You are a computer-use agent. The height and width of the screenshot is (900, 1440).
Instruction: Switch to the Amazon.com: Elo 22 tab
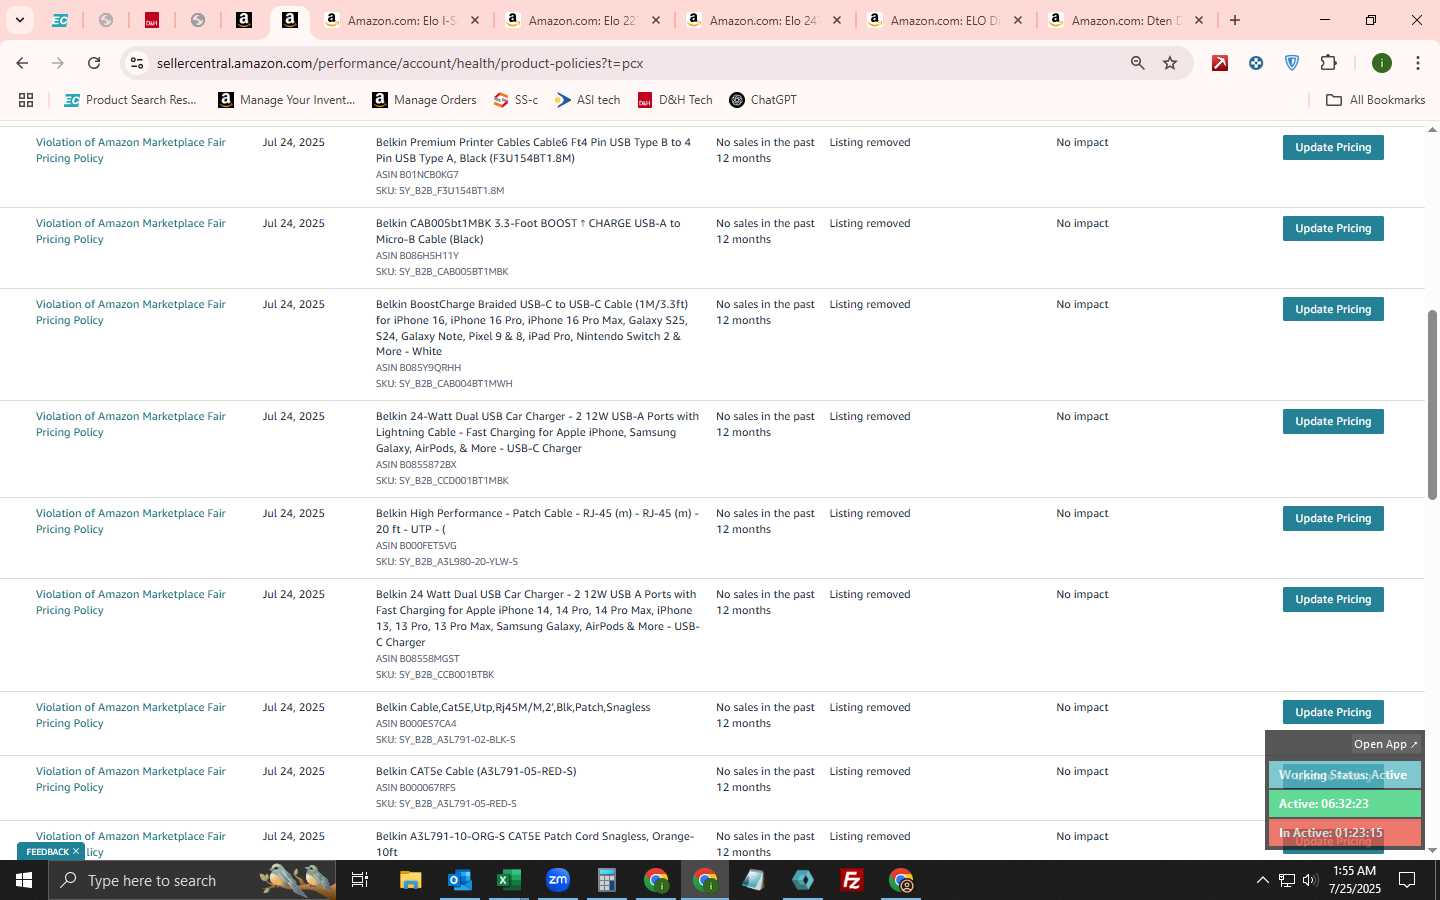[583, 20]
